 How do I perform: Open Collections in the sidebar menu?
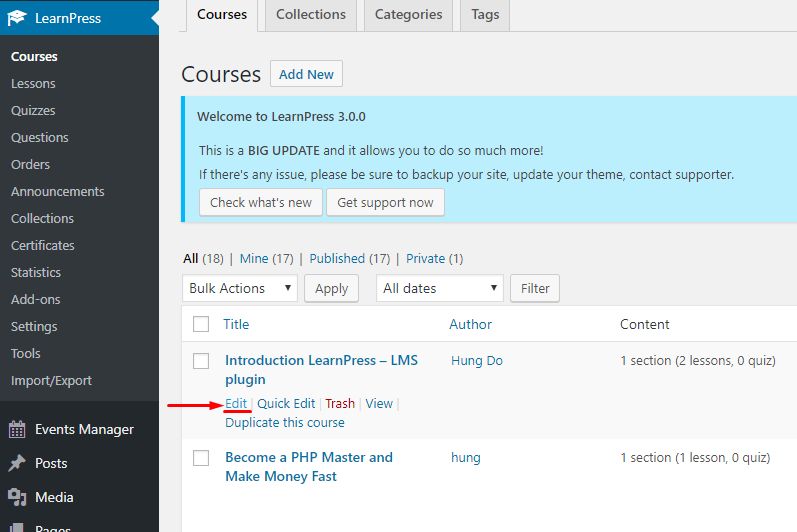(42, 218)
